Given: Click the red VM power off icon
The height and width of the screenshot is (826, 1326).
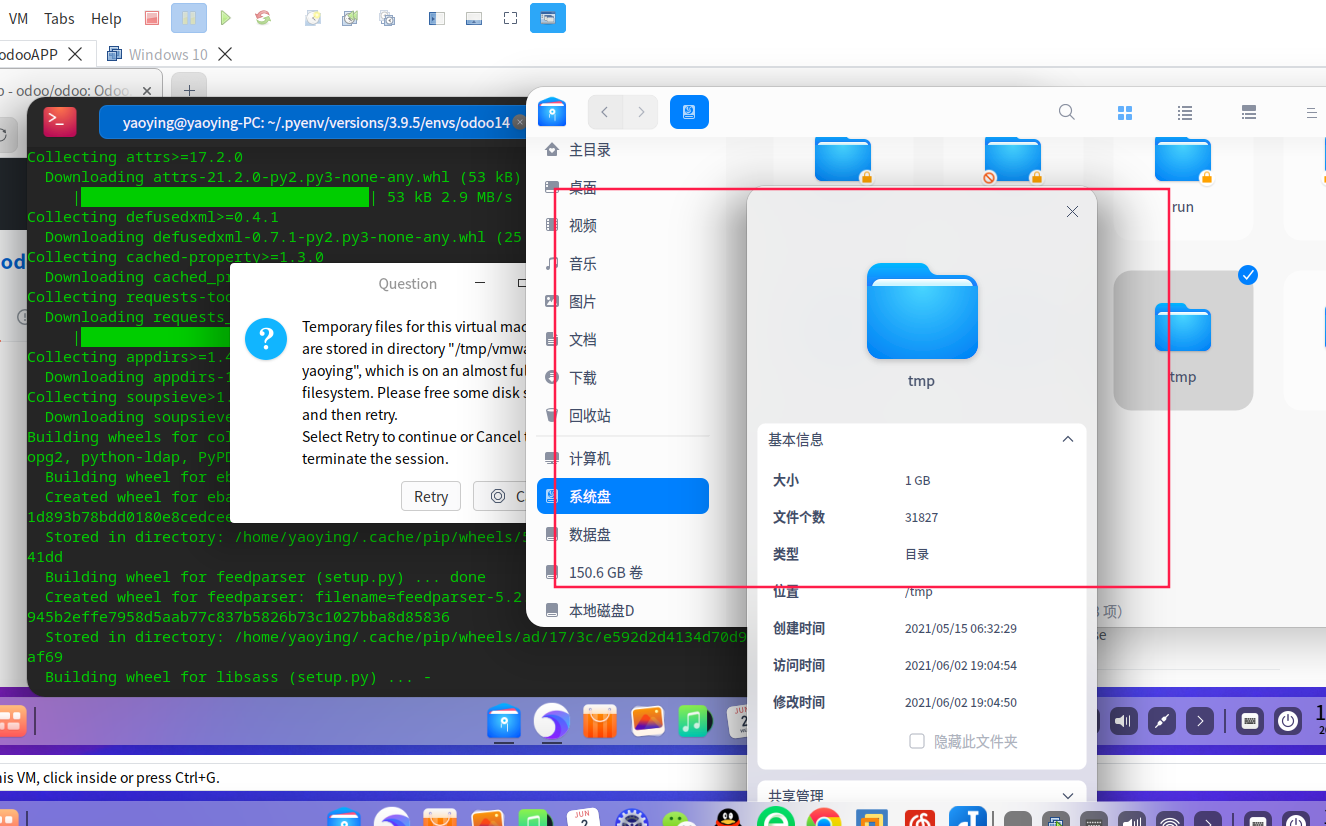Looking at the screenshot, I should coord(152,18).
